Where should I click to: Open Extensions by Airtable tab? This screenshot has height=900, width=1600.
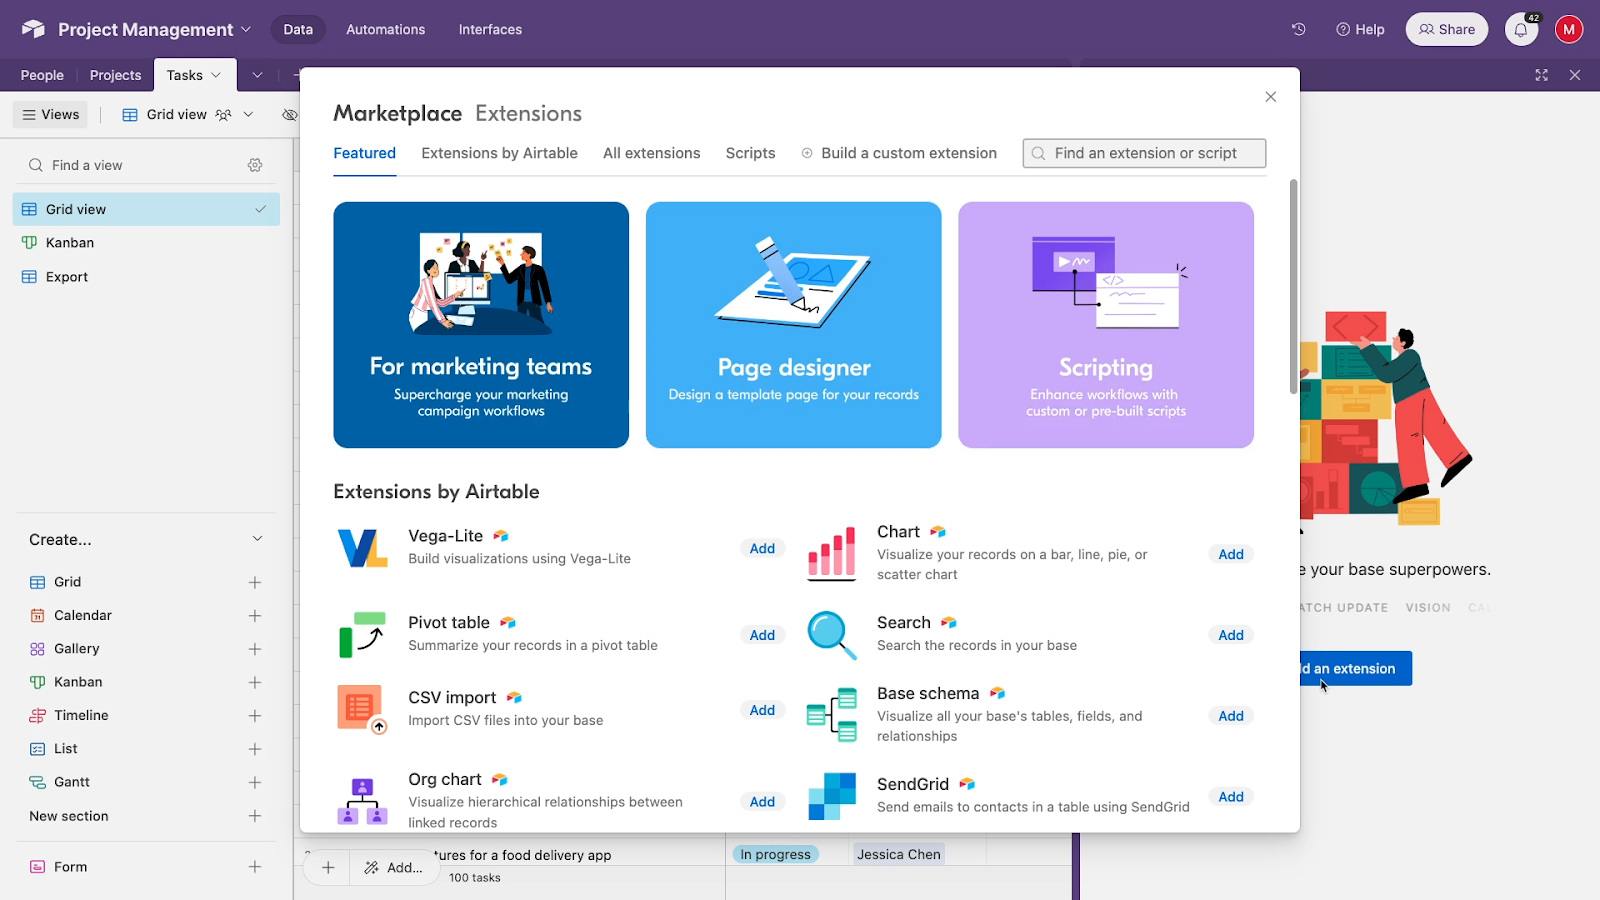(499, 153)
